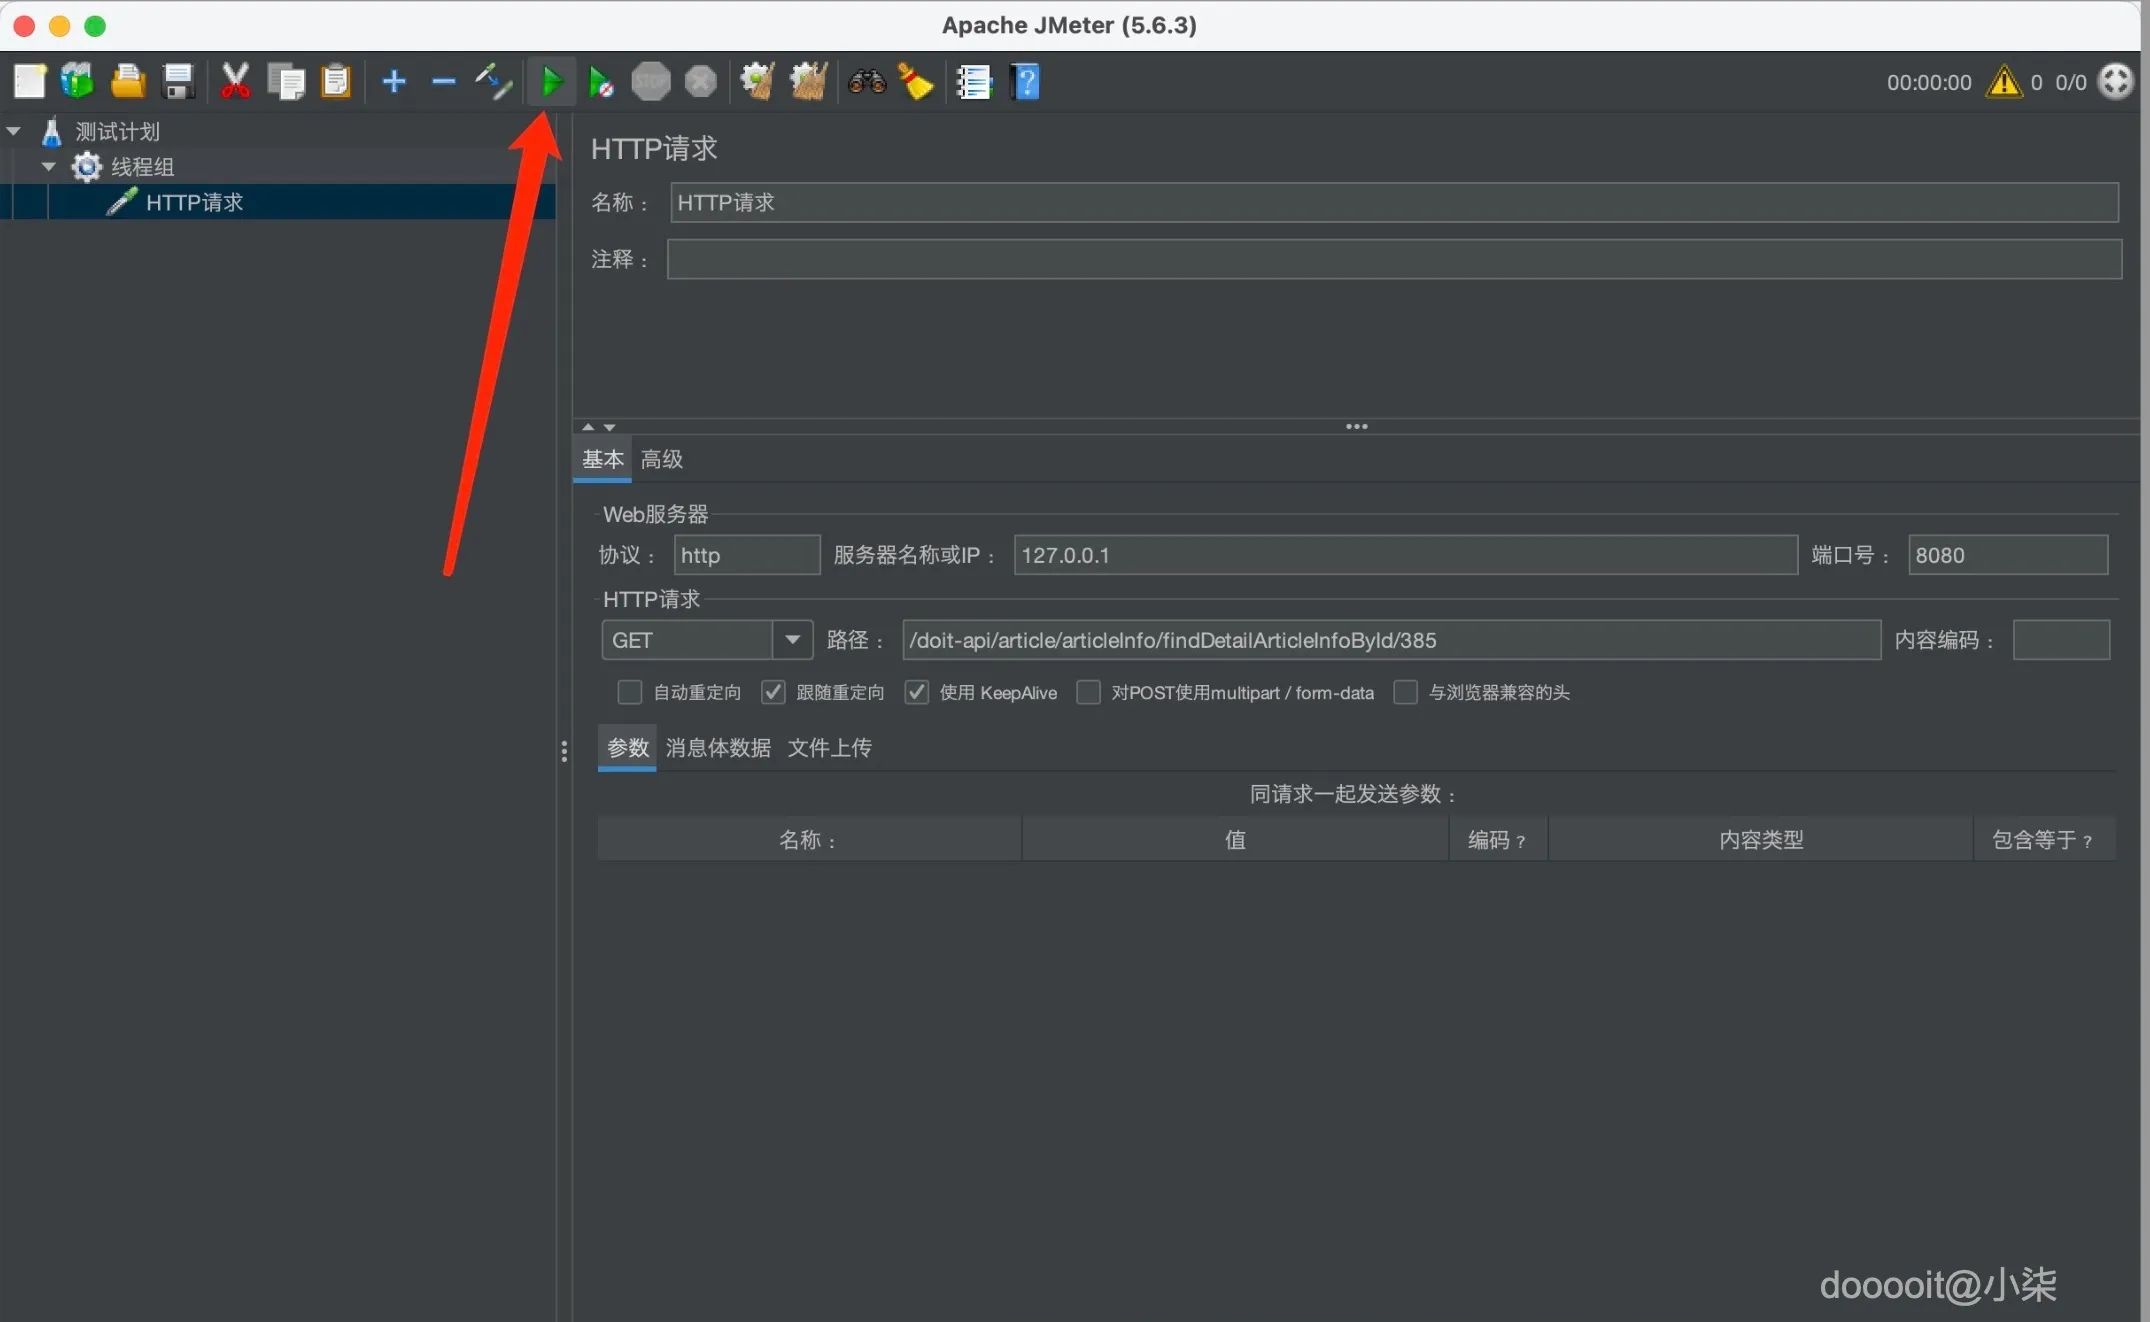Click the green Start test button
The image size is (2150, 1322).
point(551,82)
